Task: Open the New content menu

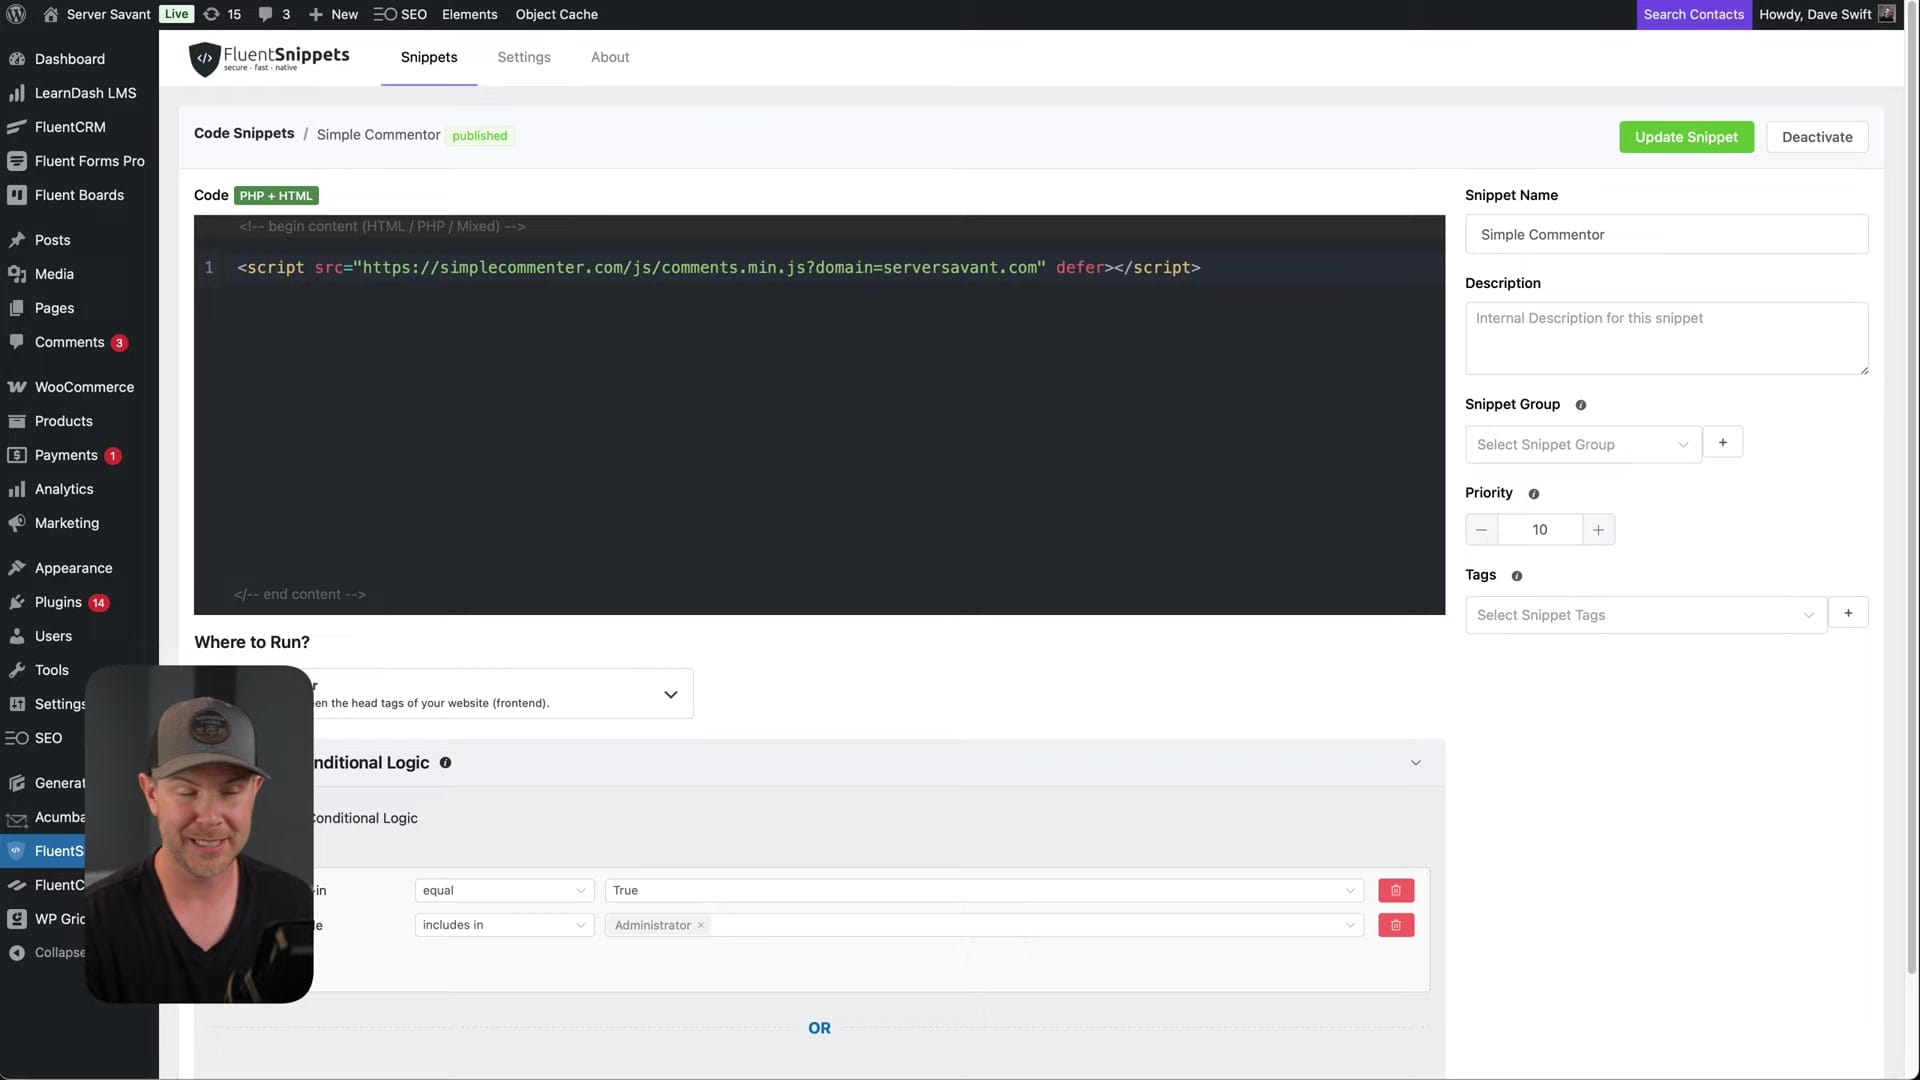Action: pos(333,14)
